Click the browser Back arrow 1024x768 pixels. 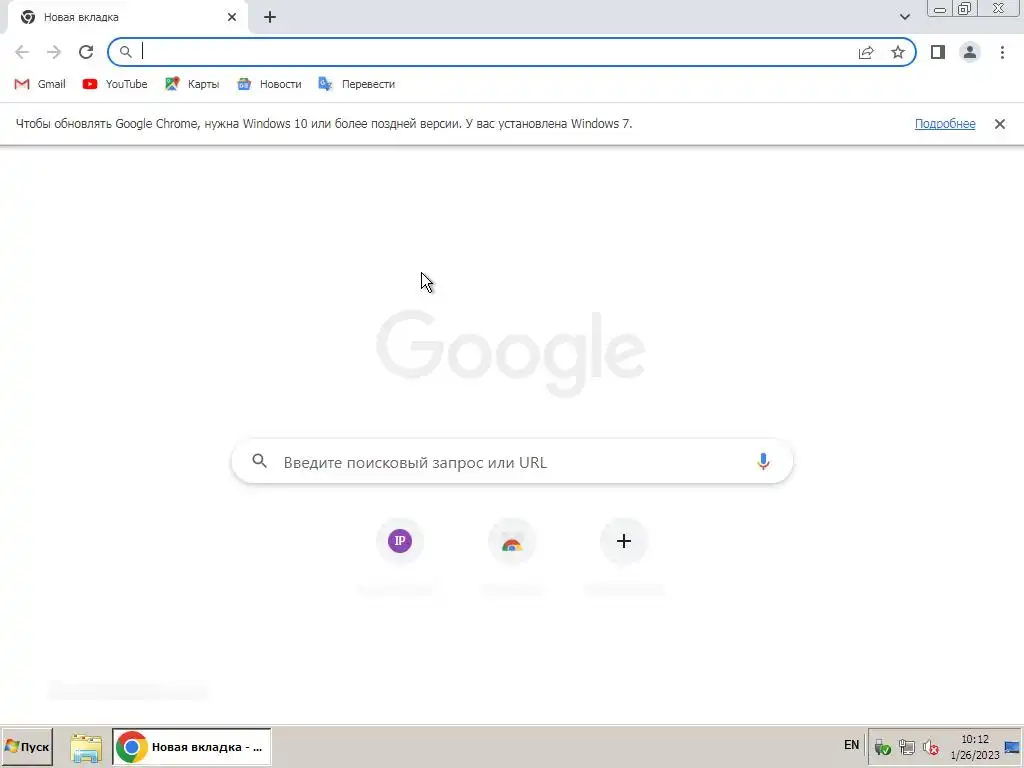[x=22, y=52]
